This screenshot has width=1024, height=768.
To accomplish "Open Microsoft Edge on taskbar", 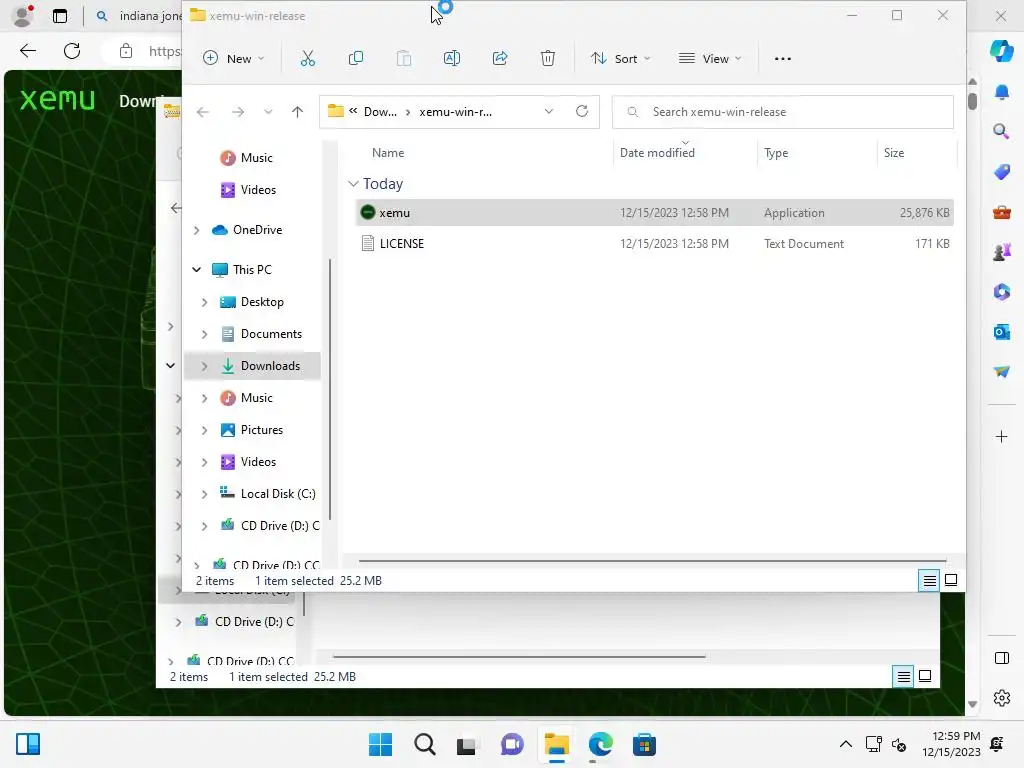I will 600,744.
